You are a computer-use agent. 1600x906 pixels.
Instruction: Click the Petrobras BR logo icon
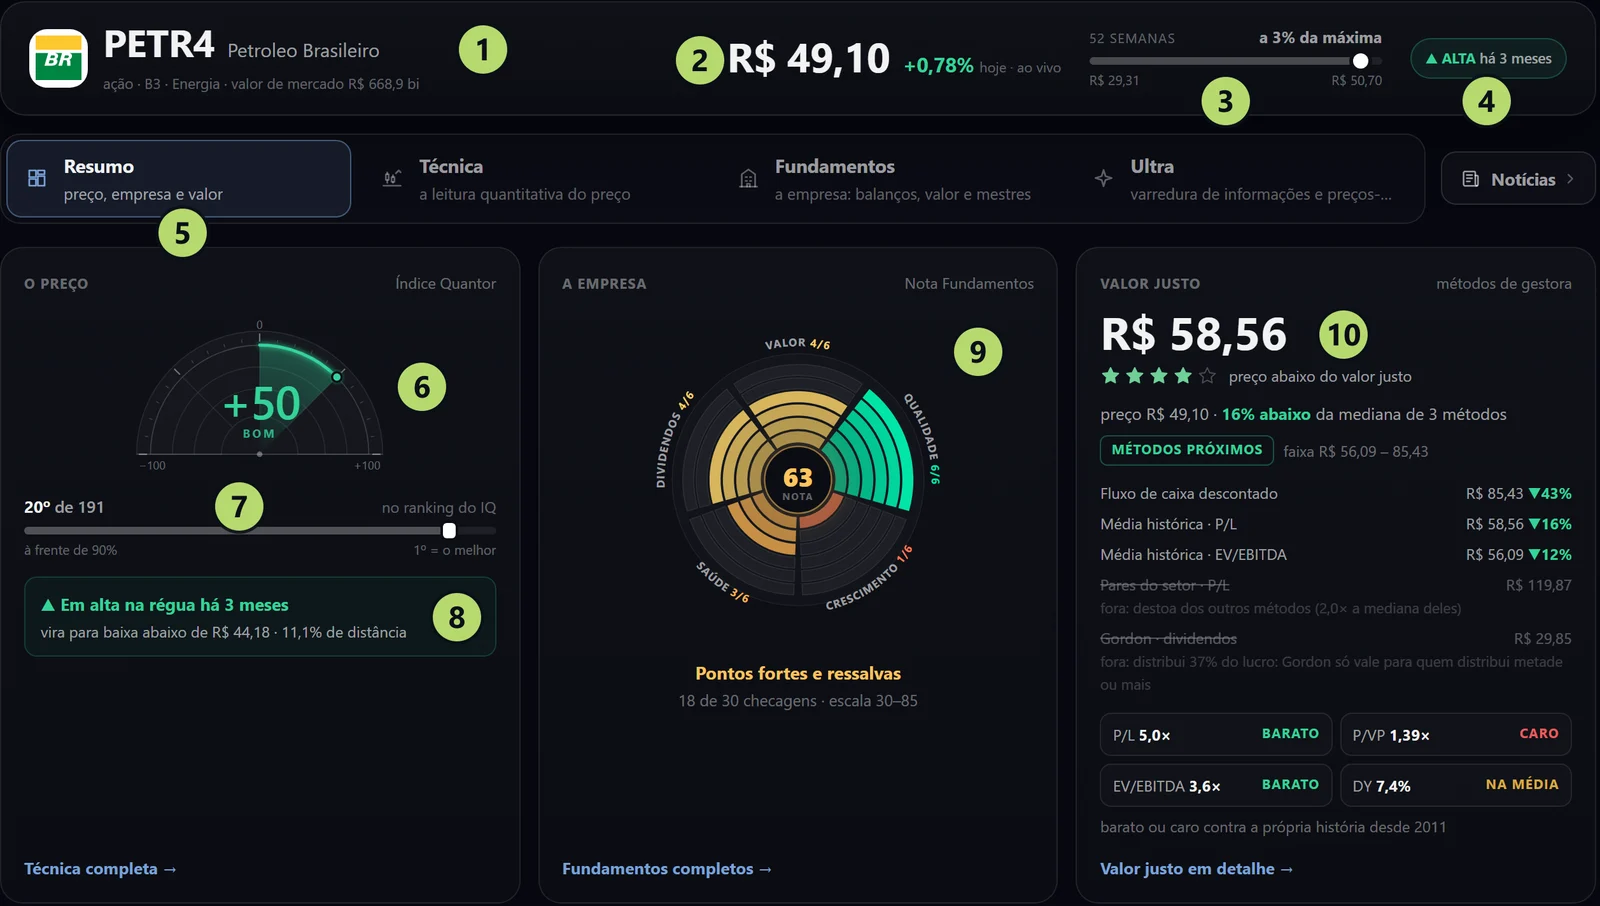click(x=59, y=59)
